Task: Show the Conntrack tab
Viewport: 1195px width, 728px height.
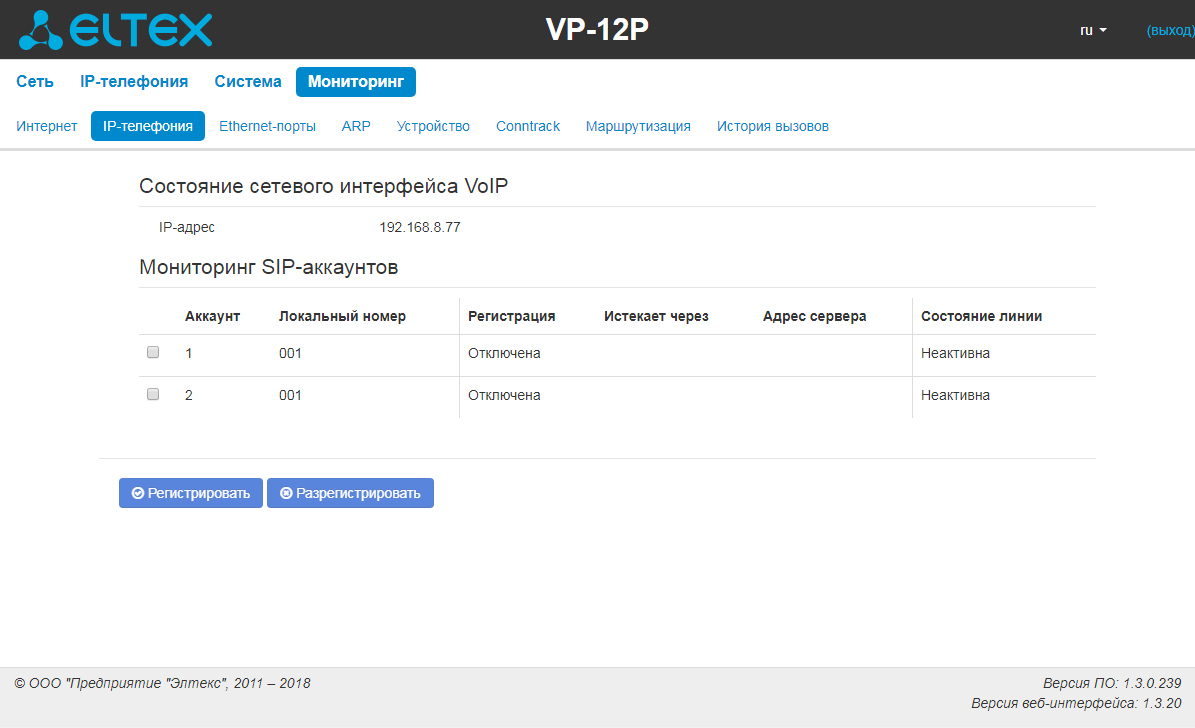Action: (x=528, y=126)
